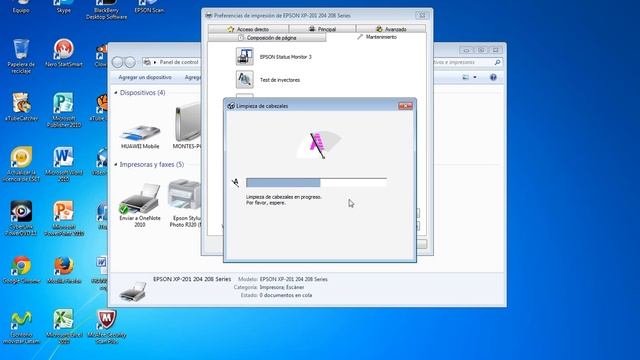The height and width of the screenshot is (360, 640).
Task: Switch to the Acceso directo tab
Action: (248, 29)
